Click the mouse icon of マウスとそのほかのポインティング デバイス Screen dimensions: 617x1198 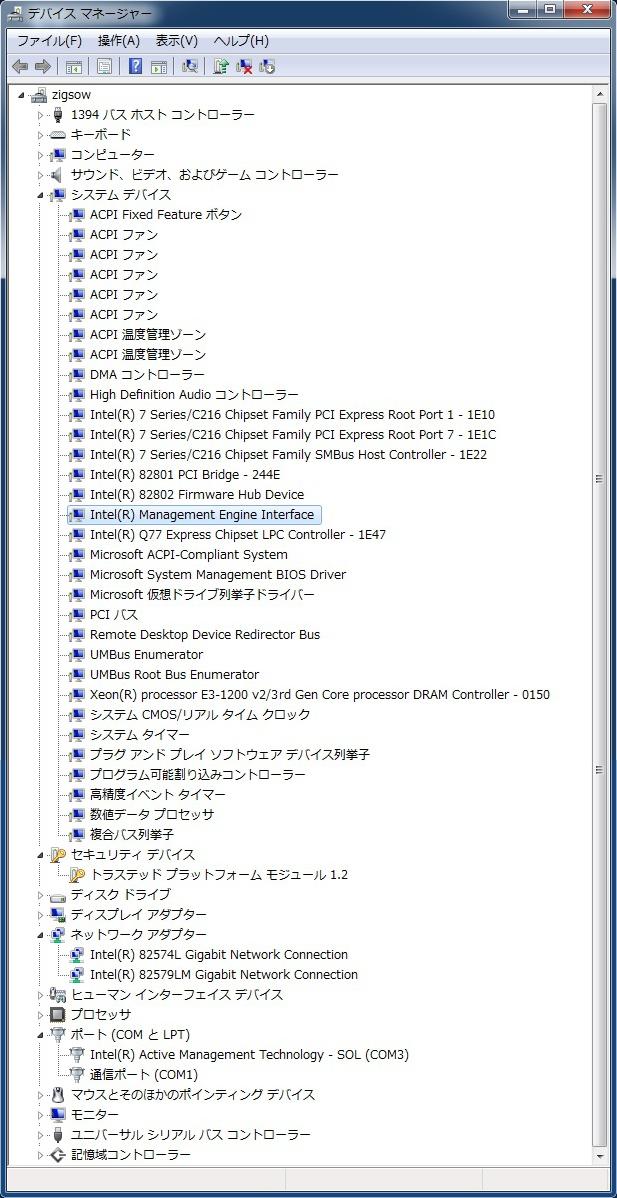tap(58, 1095)
